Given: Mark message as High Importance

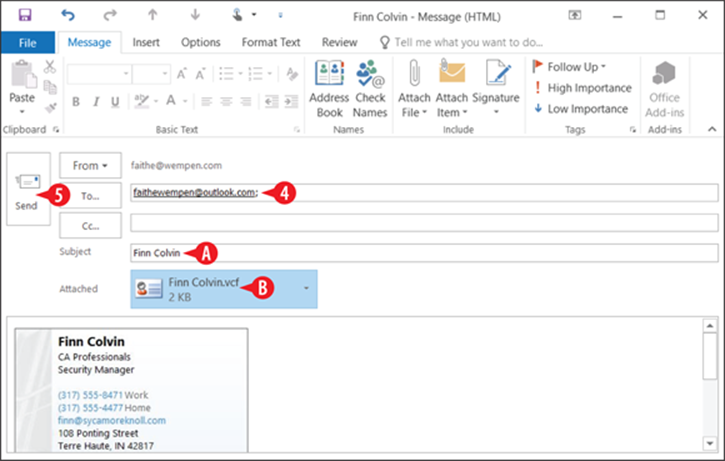Looking at the screenshot, I should [583, 88].
